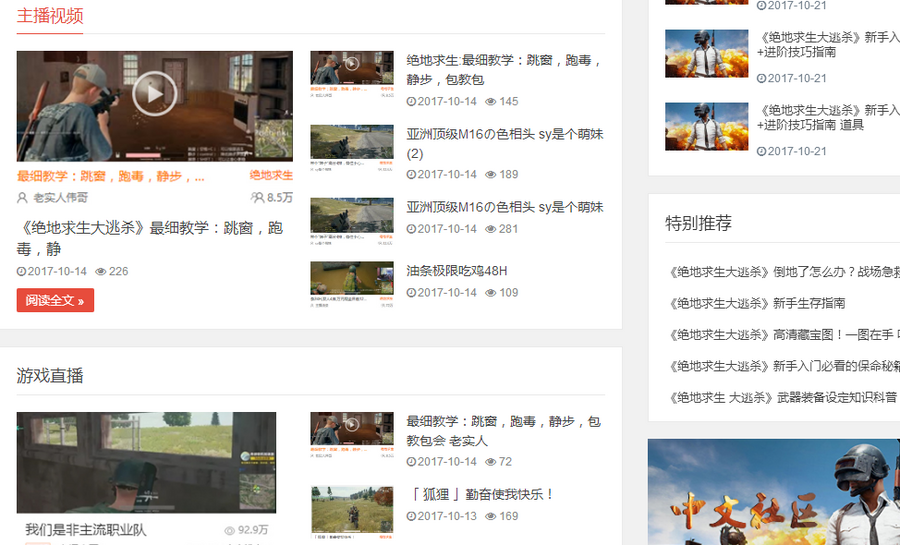Click eye icon beside 145 views
Image resolution: width=900 pixels, height=545 pixels.
coord(491,102)
